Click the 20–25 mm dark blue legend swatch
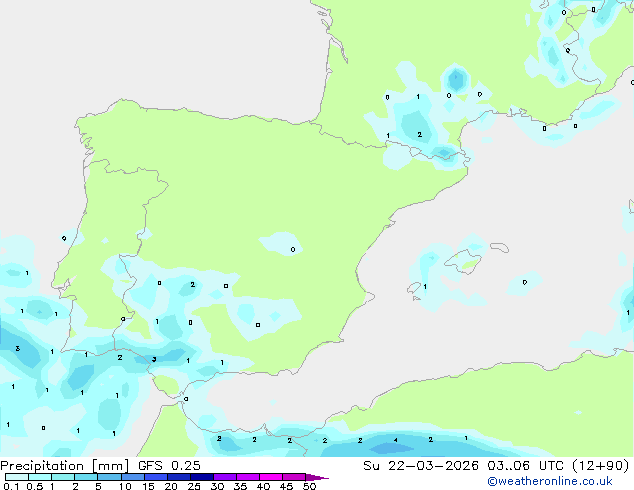 (x=179, y=477)
